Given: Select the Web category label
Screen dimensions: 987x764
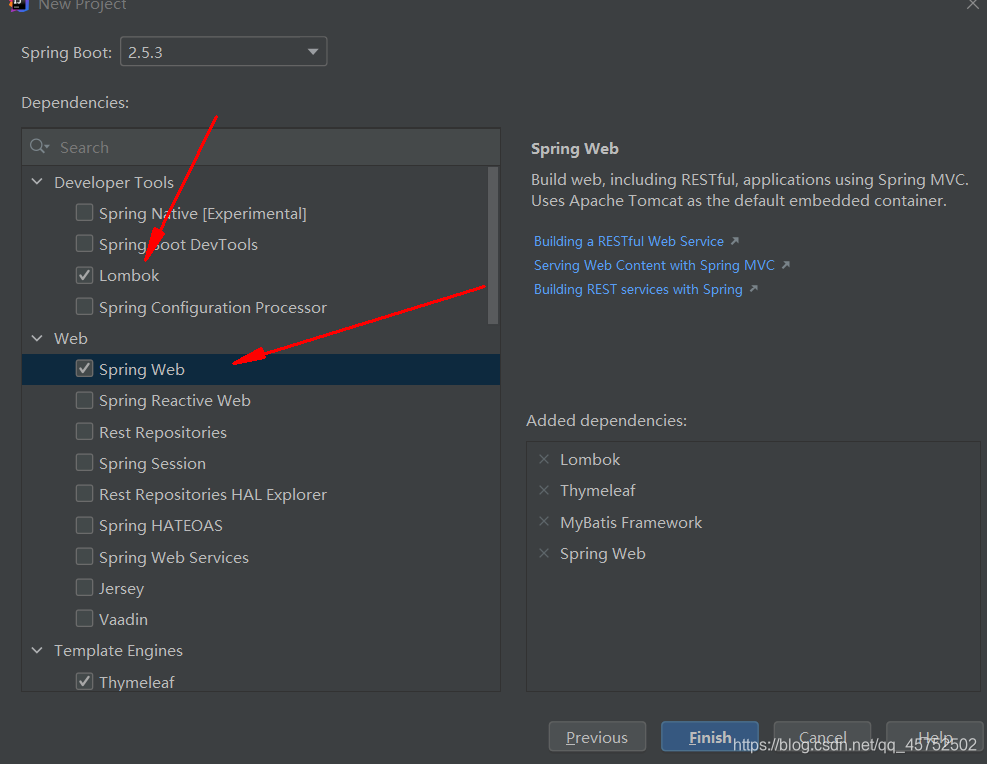Looking at the screenshot, I should (x=70, y=339).
